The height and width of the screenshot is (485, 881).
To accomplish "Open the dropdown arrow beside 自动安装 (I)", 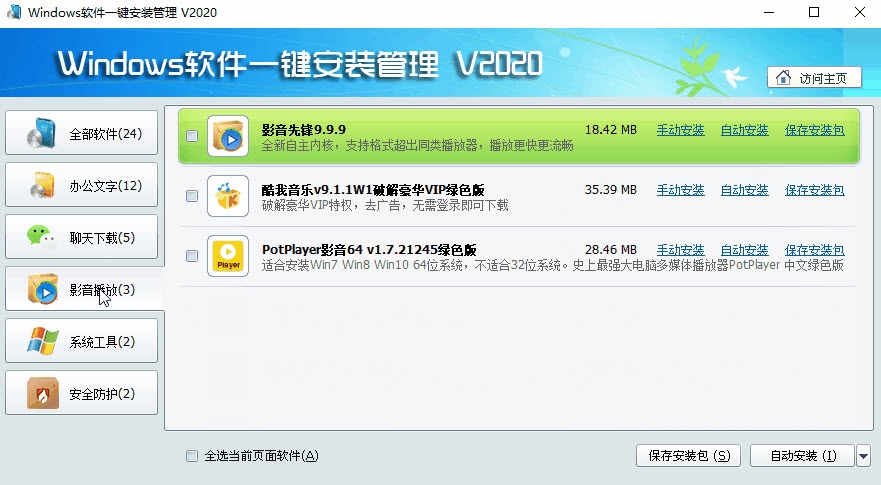I will (x=864, y=456).
